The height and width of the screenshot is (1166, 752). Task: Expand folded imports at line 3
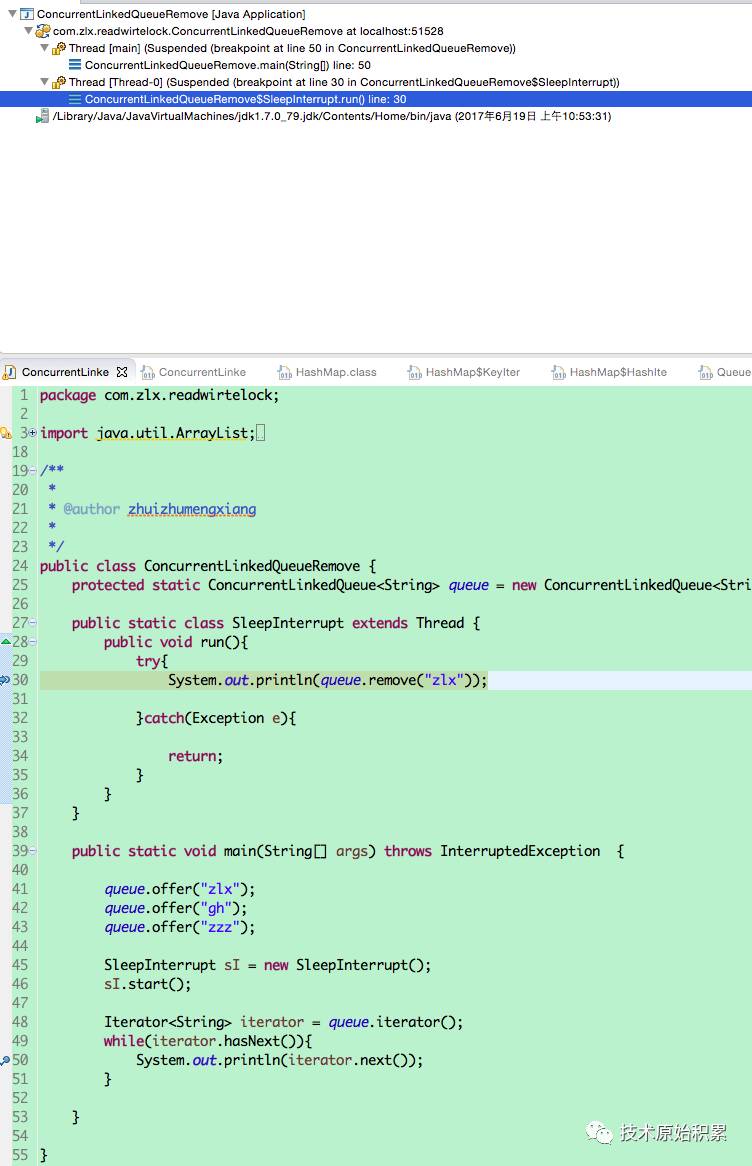[33, 433]
